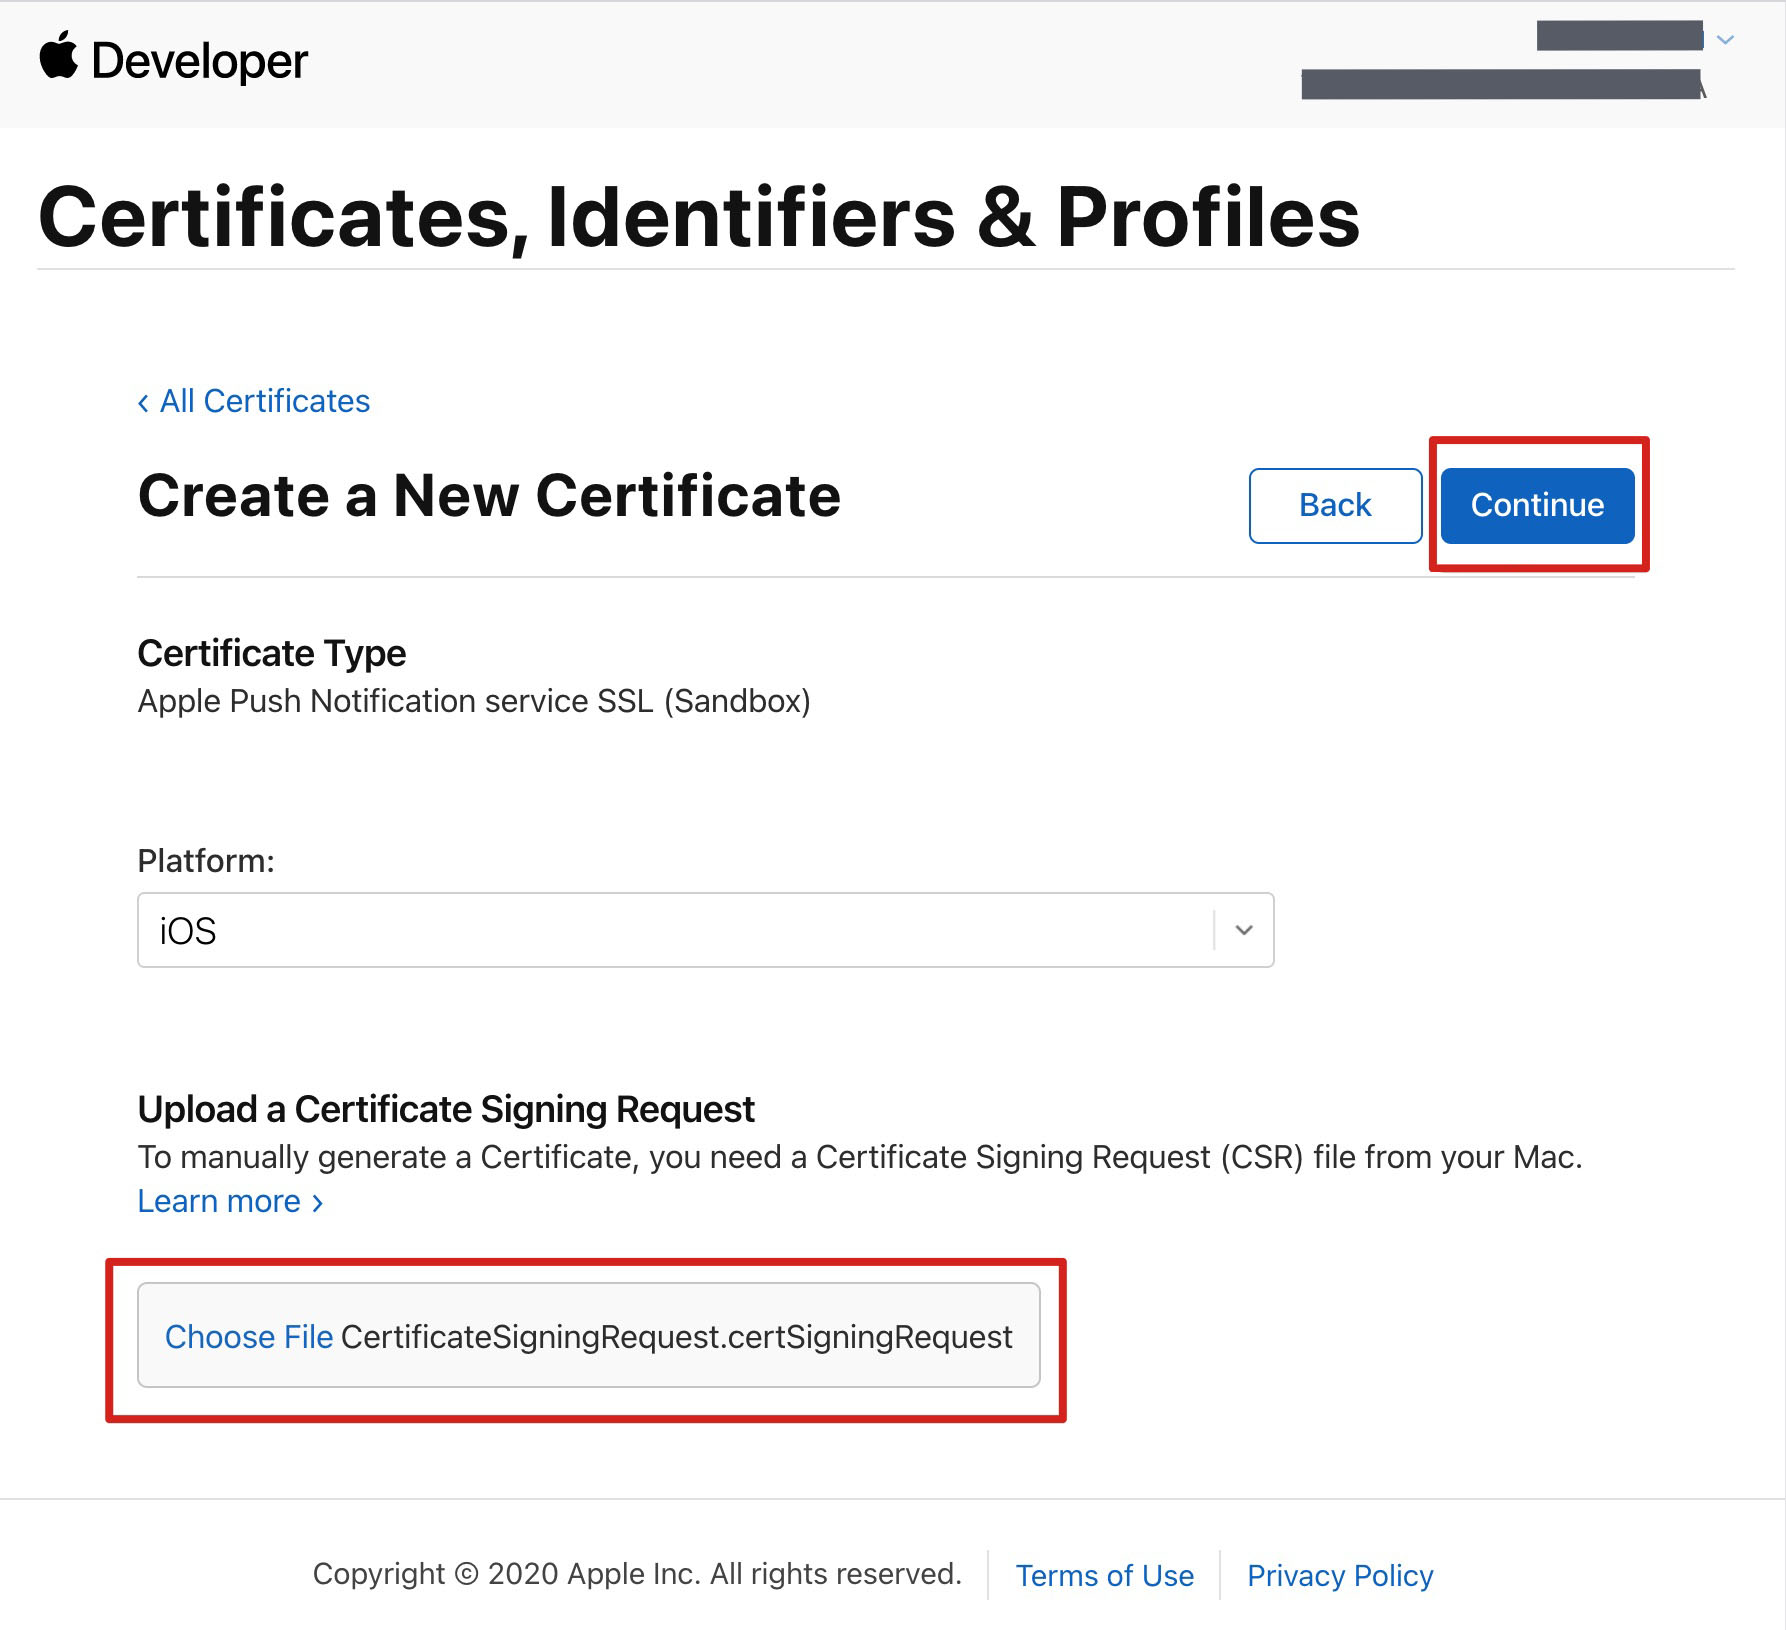Open the Learn more link

click(x=219, y=1201)
